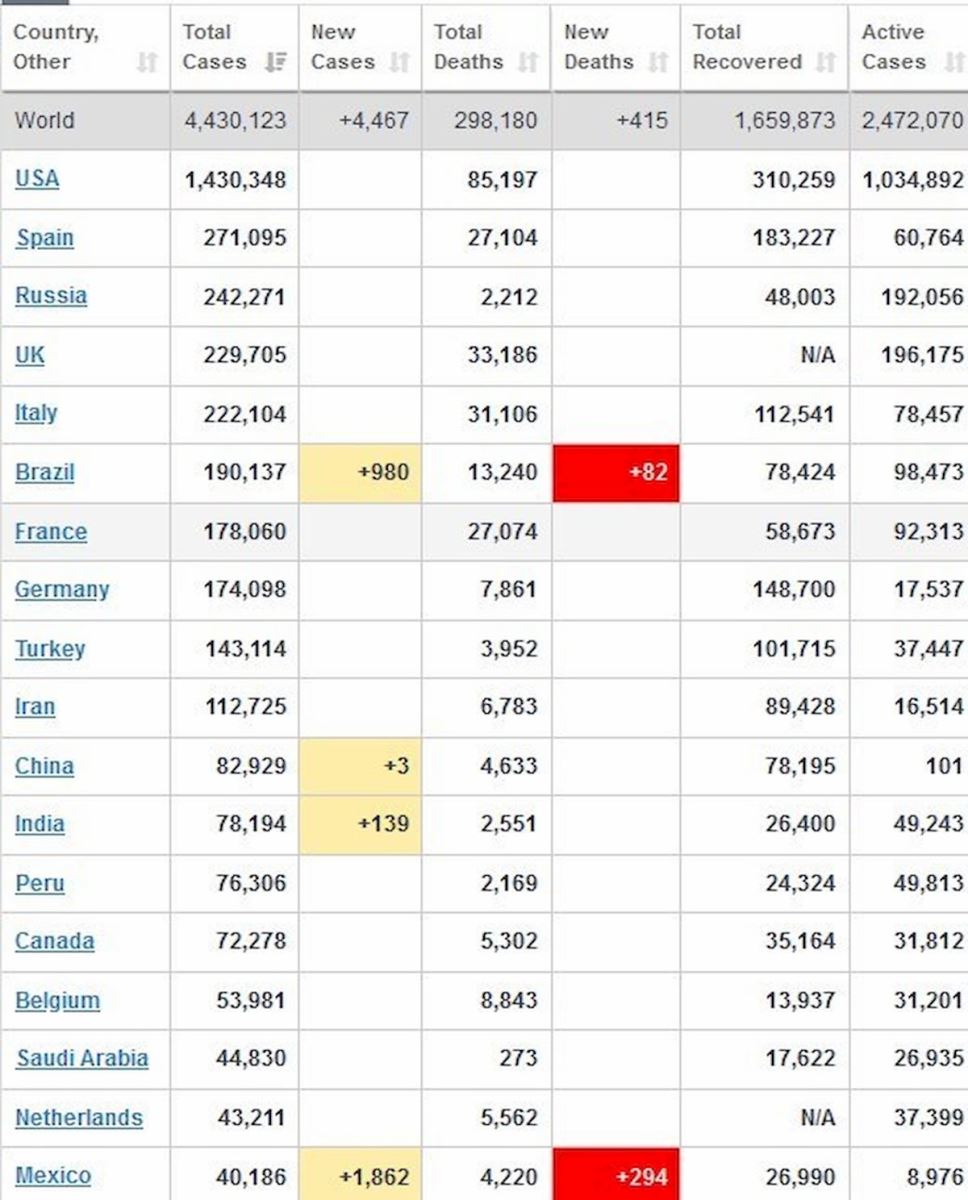Screen dimensions: 968x1200
Task: Click the Mexico country link
Action: click(52, 1176)
